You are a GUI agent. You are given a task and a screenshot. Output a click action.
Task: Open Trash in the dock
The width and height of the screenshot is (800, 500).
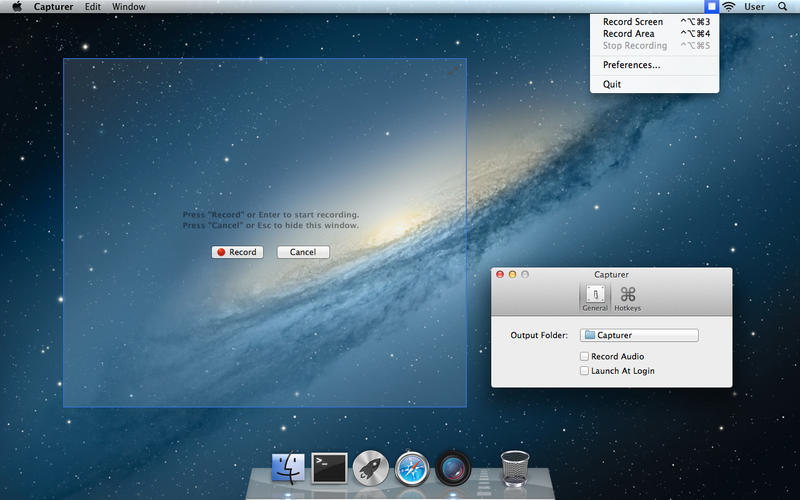tap(514, 467)
